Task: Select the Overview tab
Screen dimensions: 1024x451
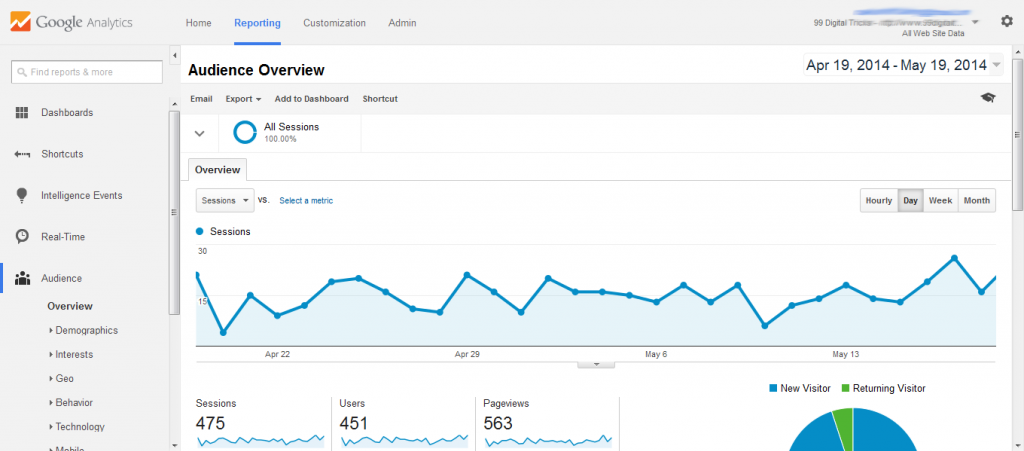Action: [217, 170]
